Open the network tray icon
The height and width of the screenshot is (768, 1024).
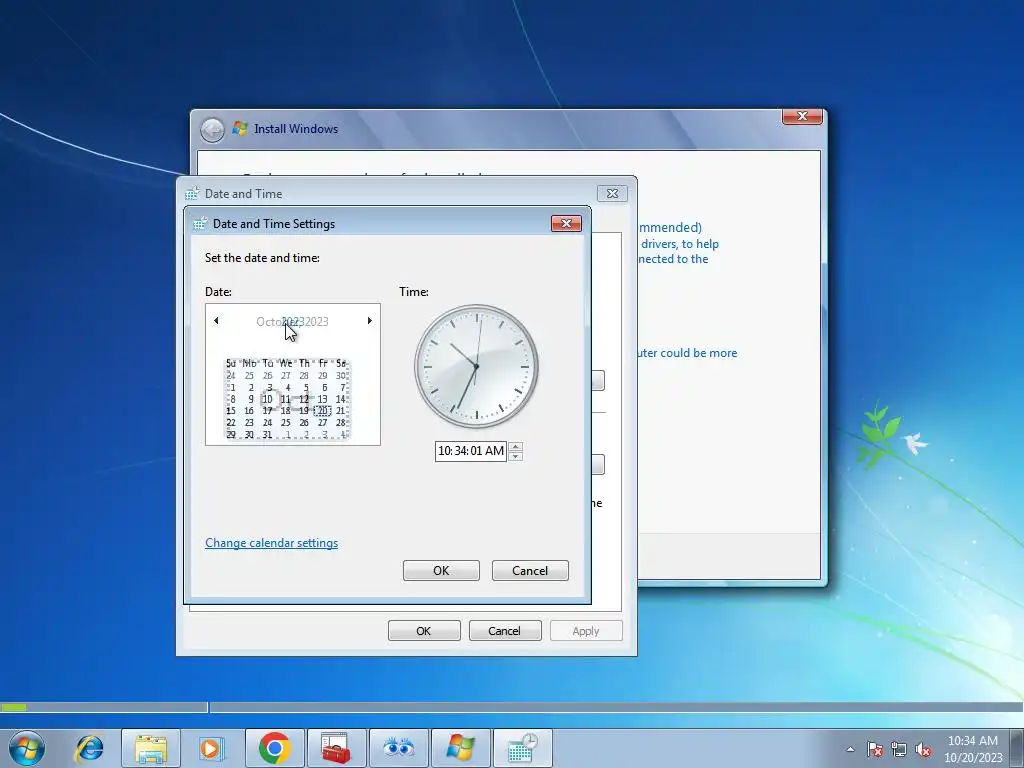coord(899,749)
